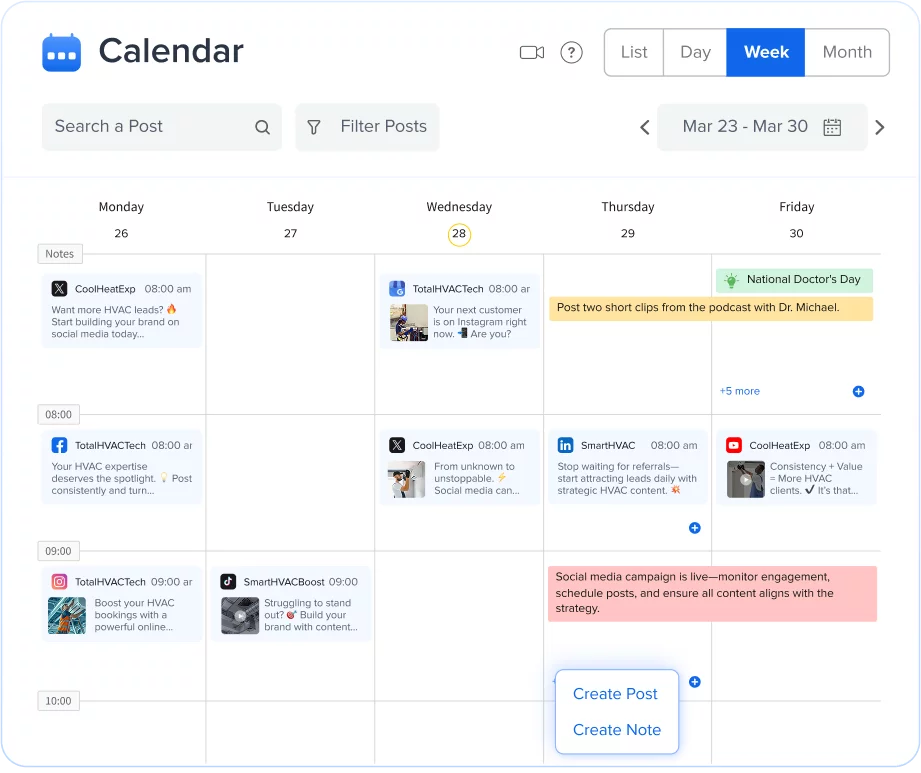The width and height of the screenshot is (921, 773).
Task: Open the help question mark icon
Action: (571, 52)
